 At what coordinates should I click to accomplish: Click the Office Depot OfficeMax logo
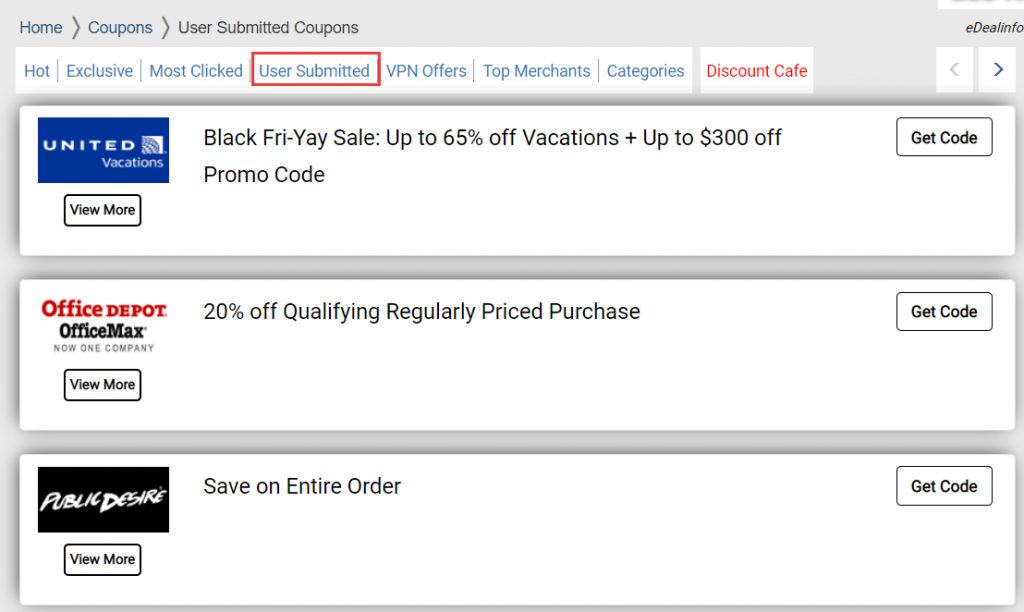tap(103, 325)
